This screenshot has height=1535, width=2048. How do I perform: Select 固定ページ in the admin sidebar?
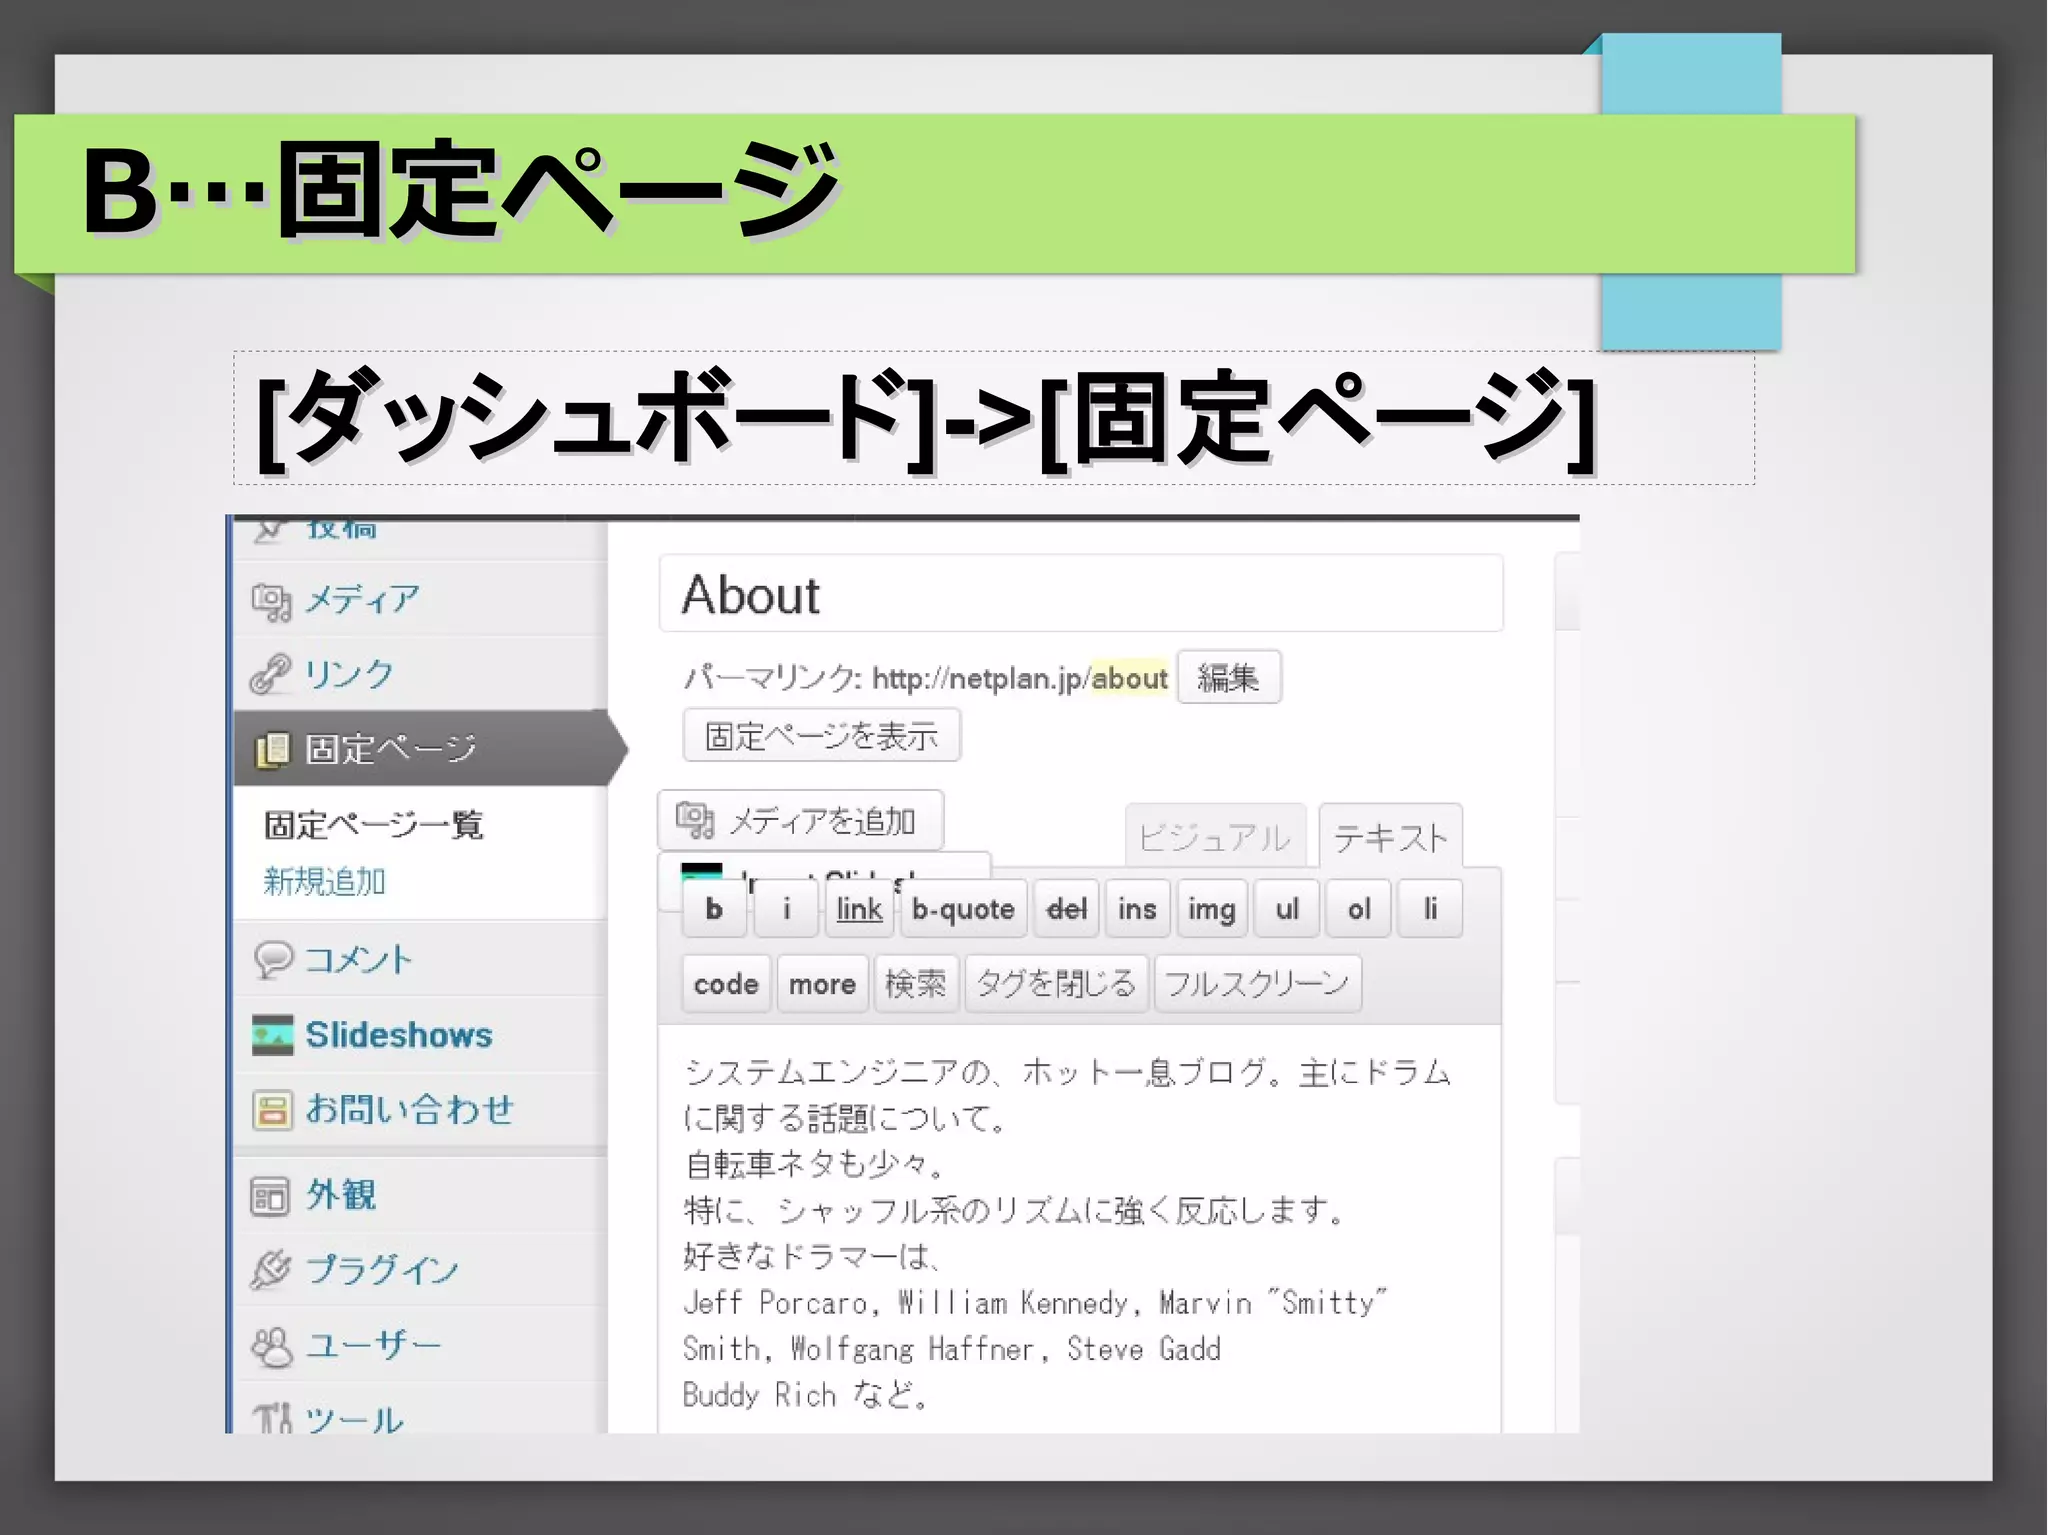click(x=420, y=749)
